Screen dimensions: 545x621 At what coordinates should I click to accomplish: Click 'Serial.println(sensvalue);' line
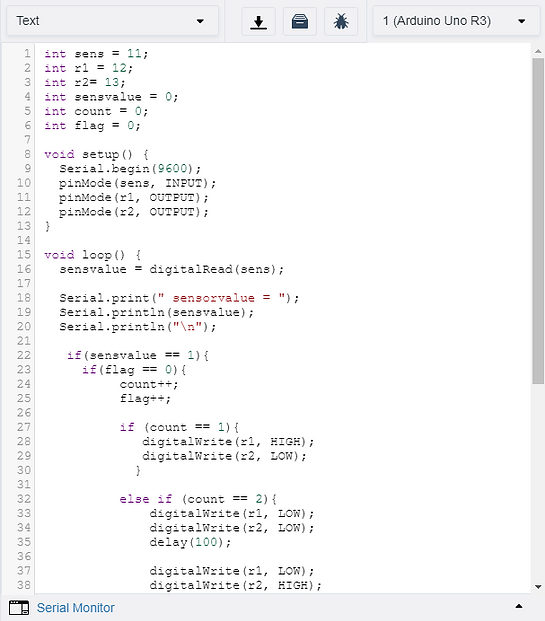[x=157, y=312]
